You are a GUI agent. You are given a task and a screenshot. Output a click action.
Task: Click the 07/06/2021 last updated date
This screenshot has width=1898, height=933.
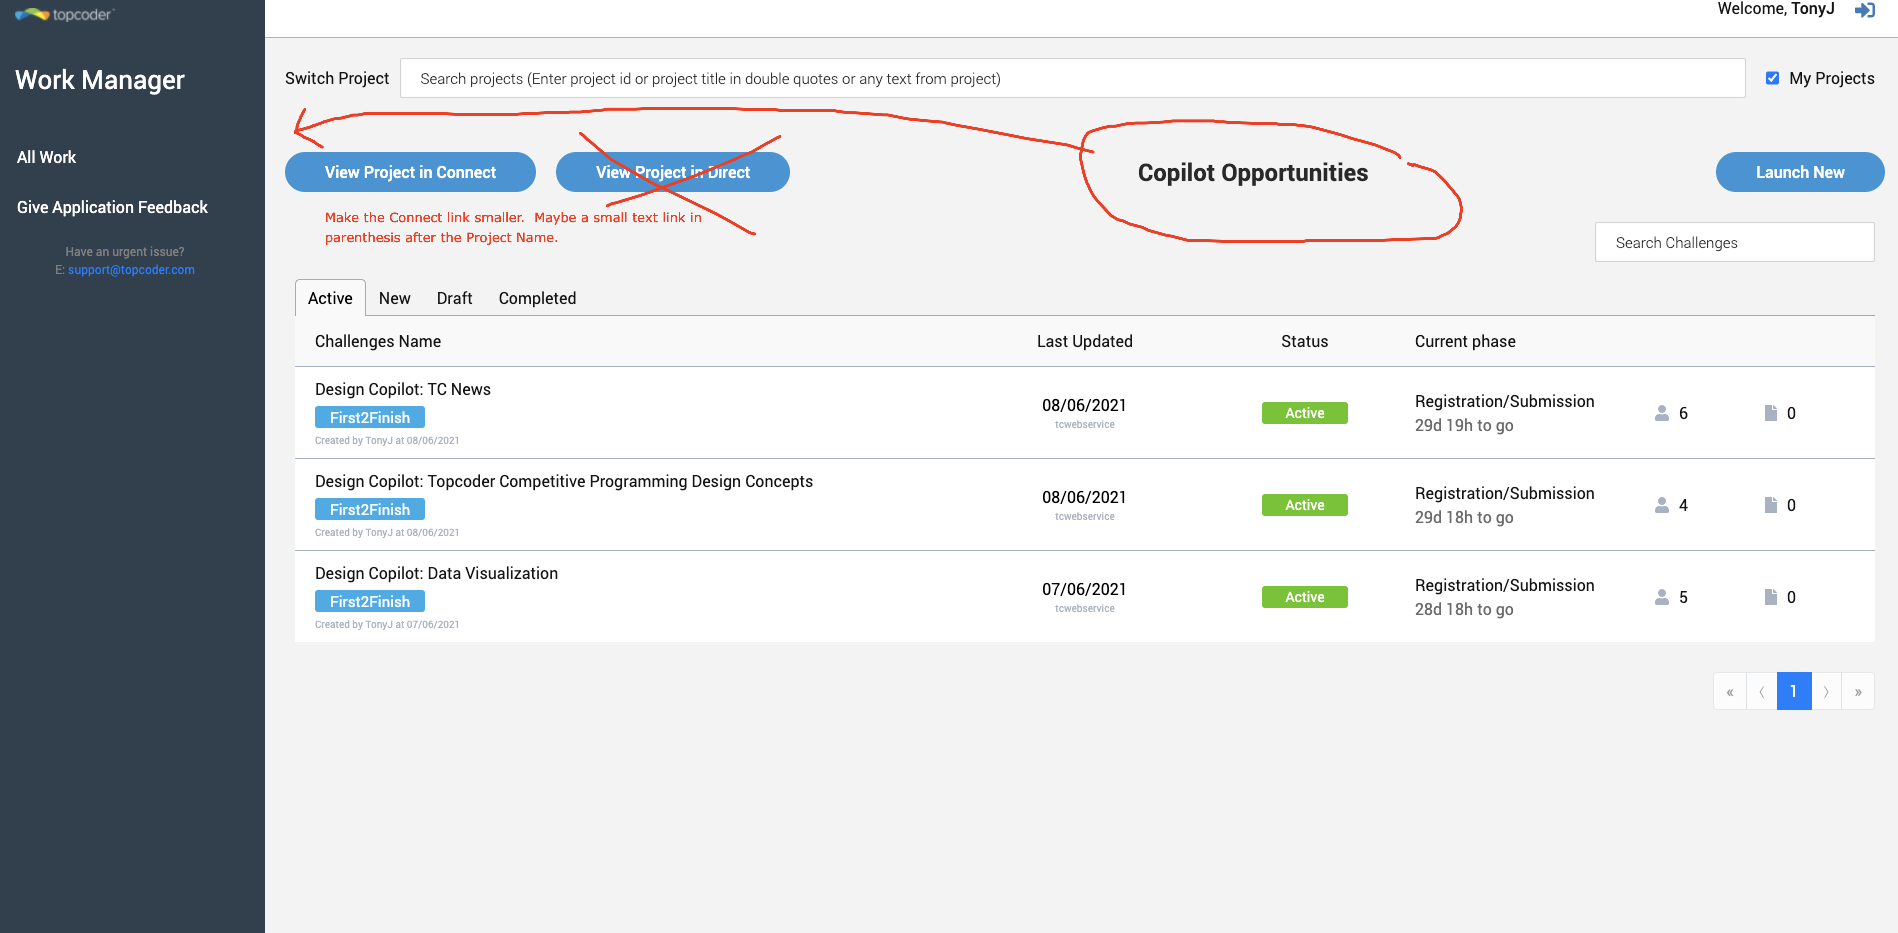click(1084, 589)
